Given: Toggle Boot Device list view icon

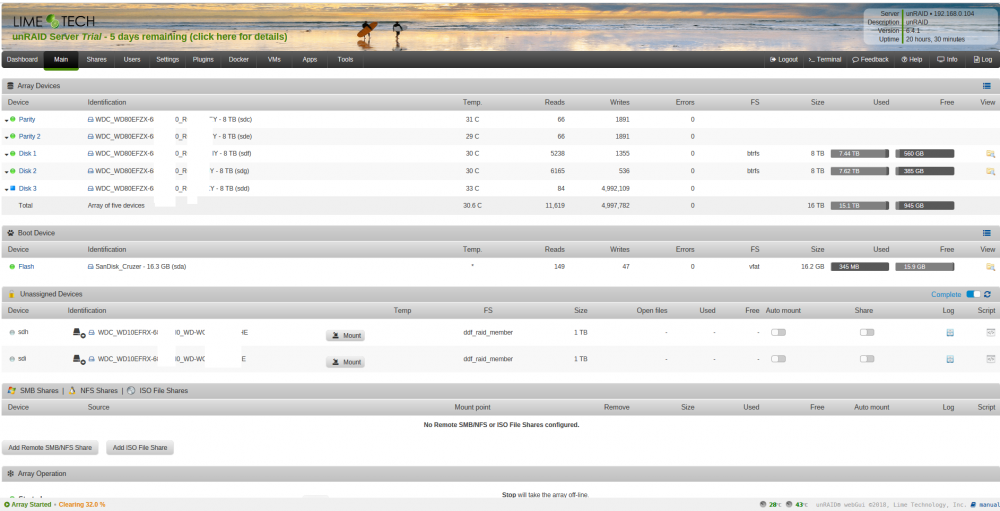Looking at the screenshot, I should (x=987, y=233).
